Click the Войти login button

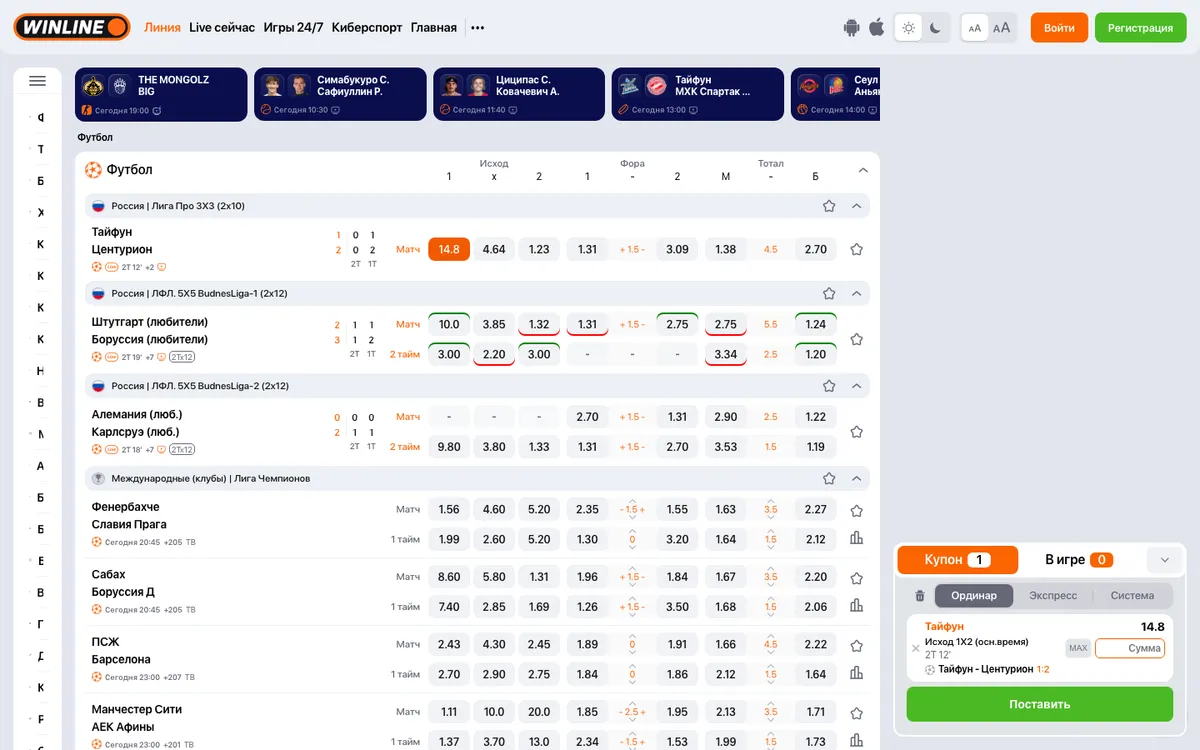pos(1059,28)
